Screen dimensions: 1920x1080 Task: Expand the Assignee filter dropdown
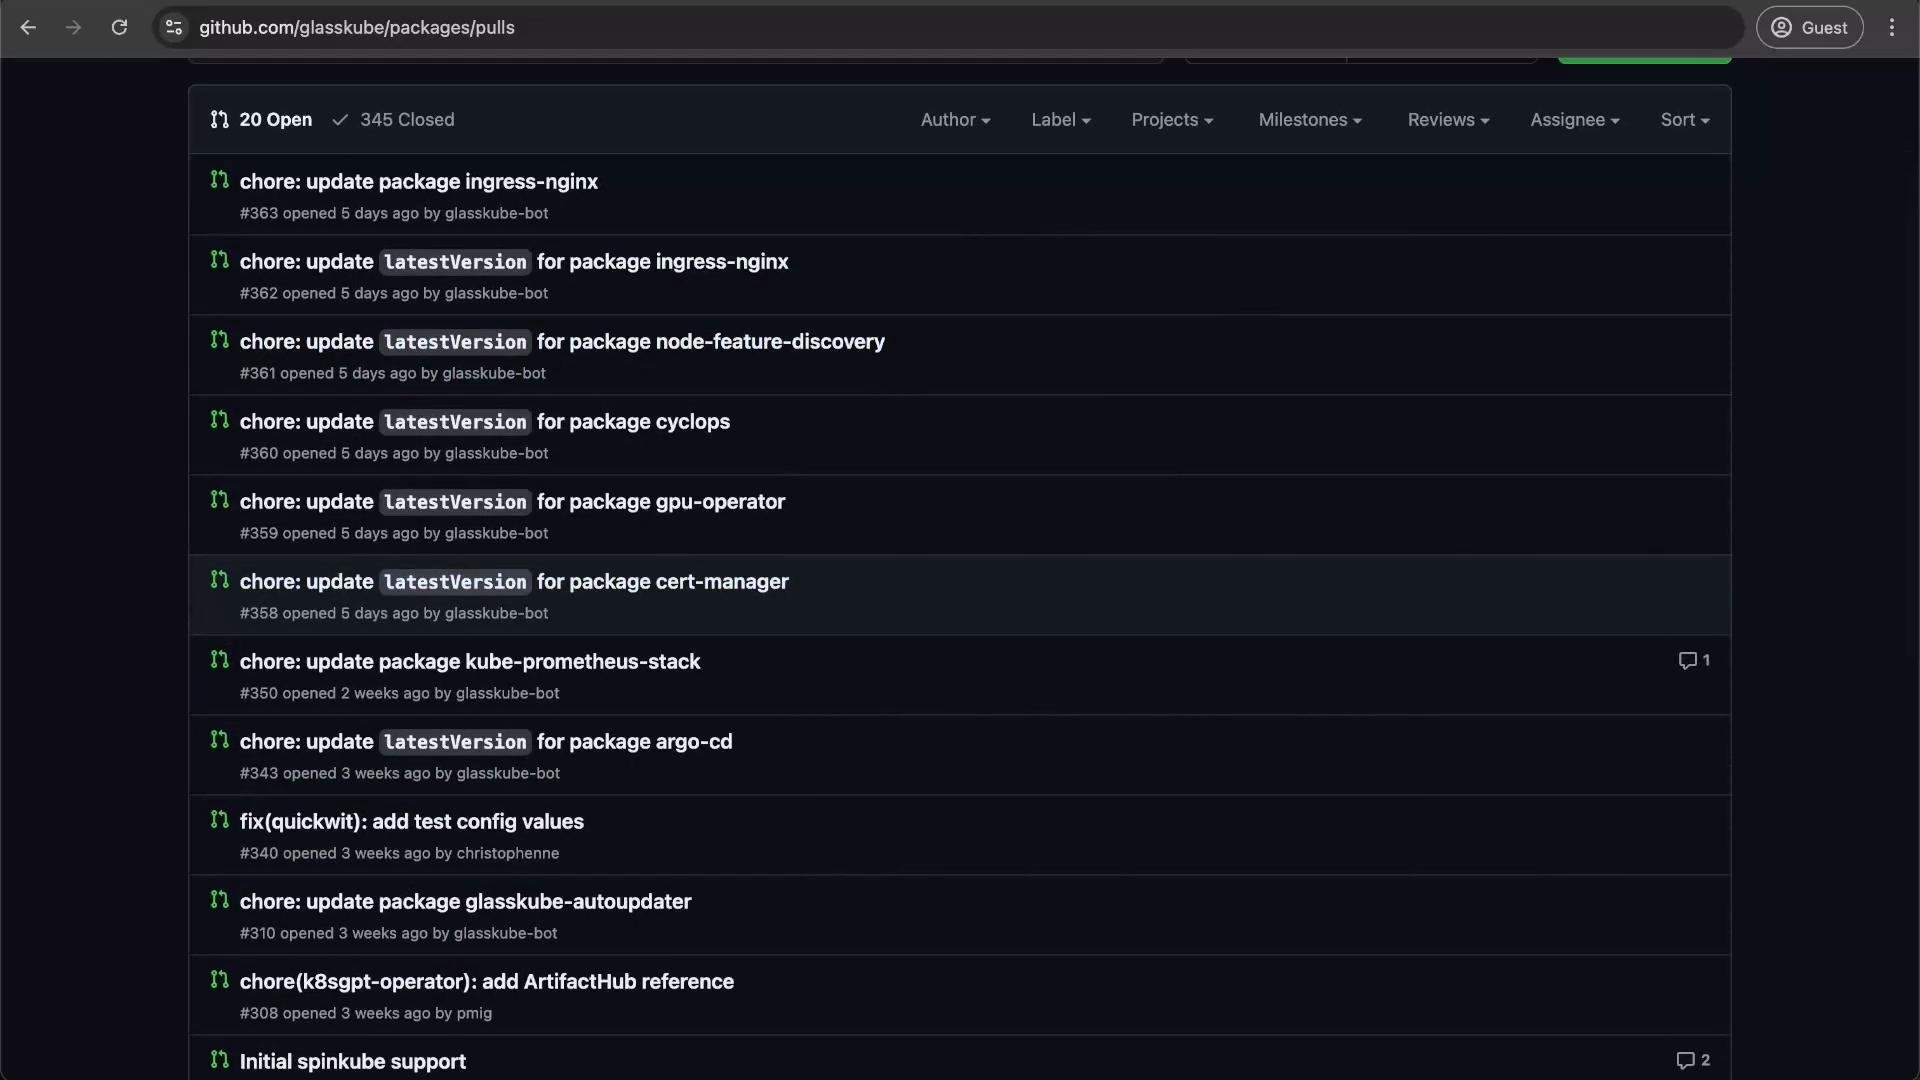[x=1575, y=120]
